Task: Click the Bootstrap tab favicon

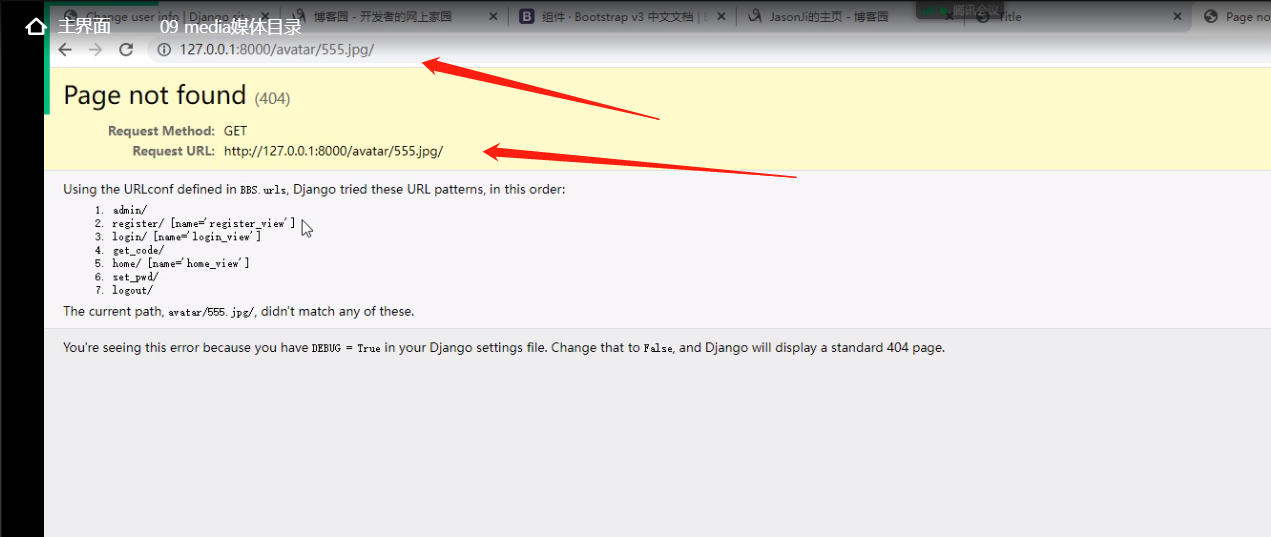Action: [x=527, y=17]
